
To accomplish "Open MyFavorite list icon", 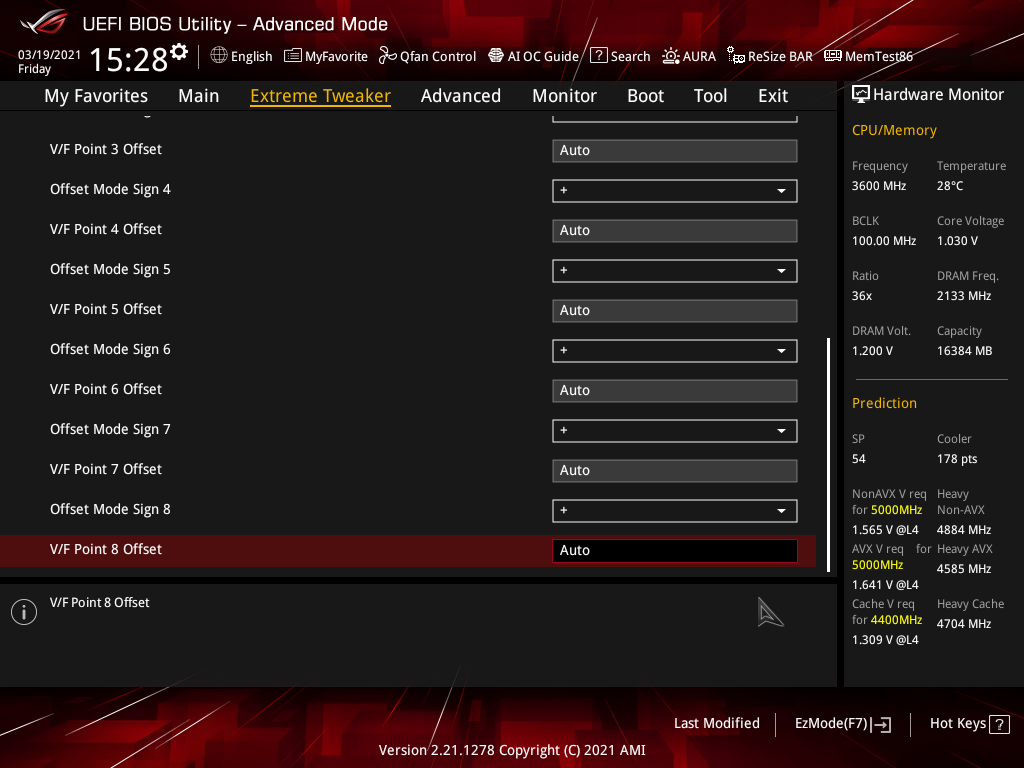I will (x=293, y=56).
